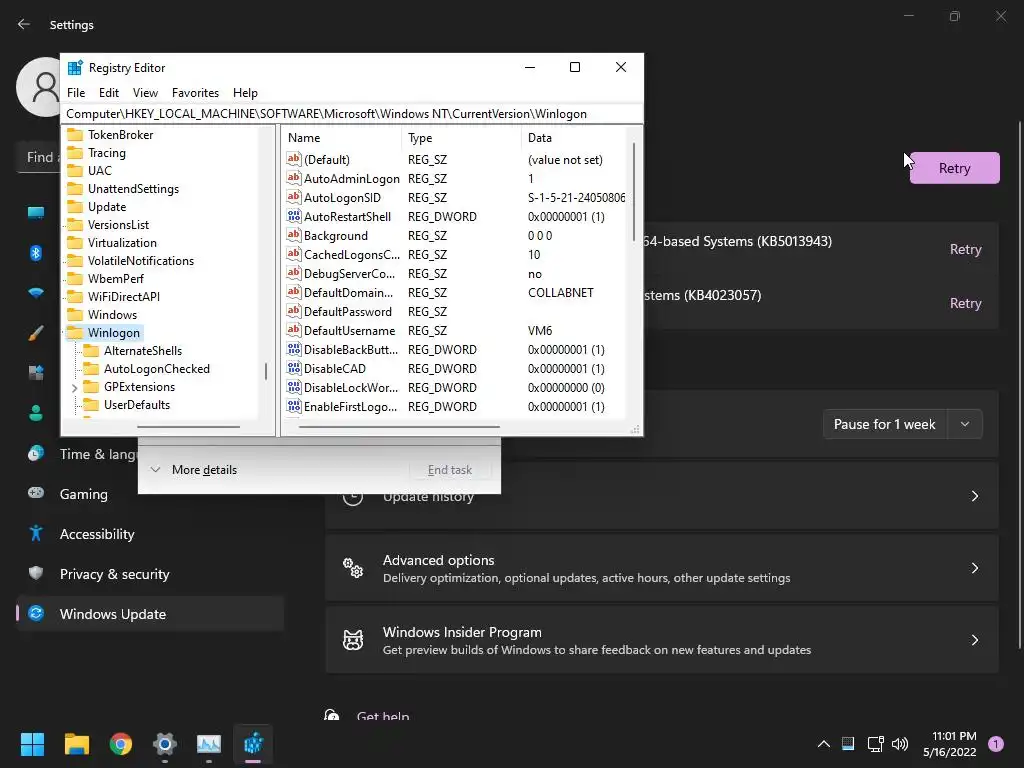The image size is (1024, 768).
Task: Select the TokenBroker folder icon
Action: pyautogui.click(x=76, y=135)
